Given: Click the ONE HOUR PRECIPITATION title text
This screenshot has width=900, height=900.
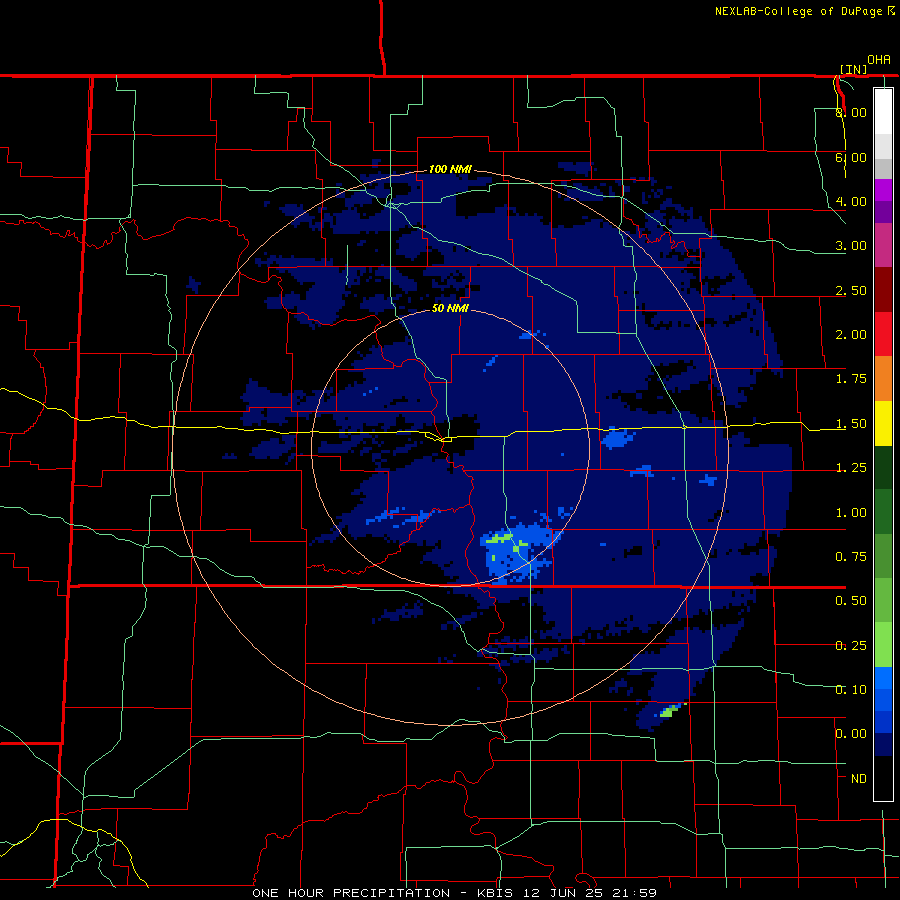Looking at the screenshot, I should point(351,893).
